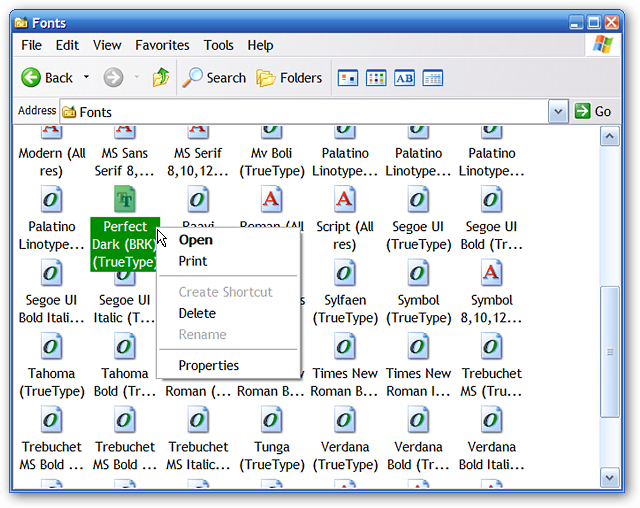Screen dimensions: 640x508
Task: Click the Segoe UI Italic (T... label
Action: [x=124, y=309]
